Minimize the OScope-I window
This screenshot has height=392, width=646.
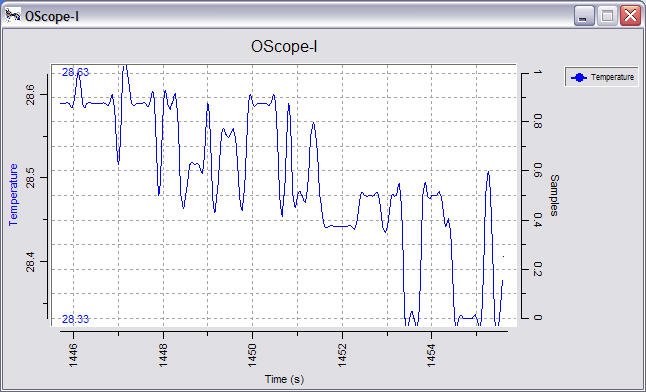584,16
